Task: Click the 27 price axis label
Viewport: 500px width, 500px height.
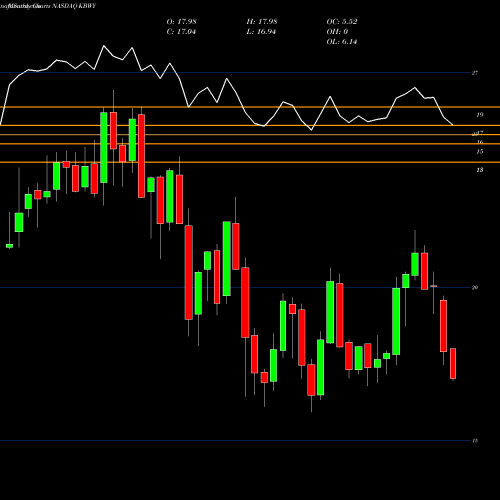Action: 475,73
